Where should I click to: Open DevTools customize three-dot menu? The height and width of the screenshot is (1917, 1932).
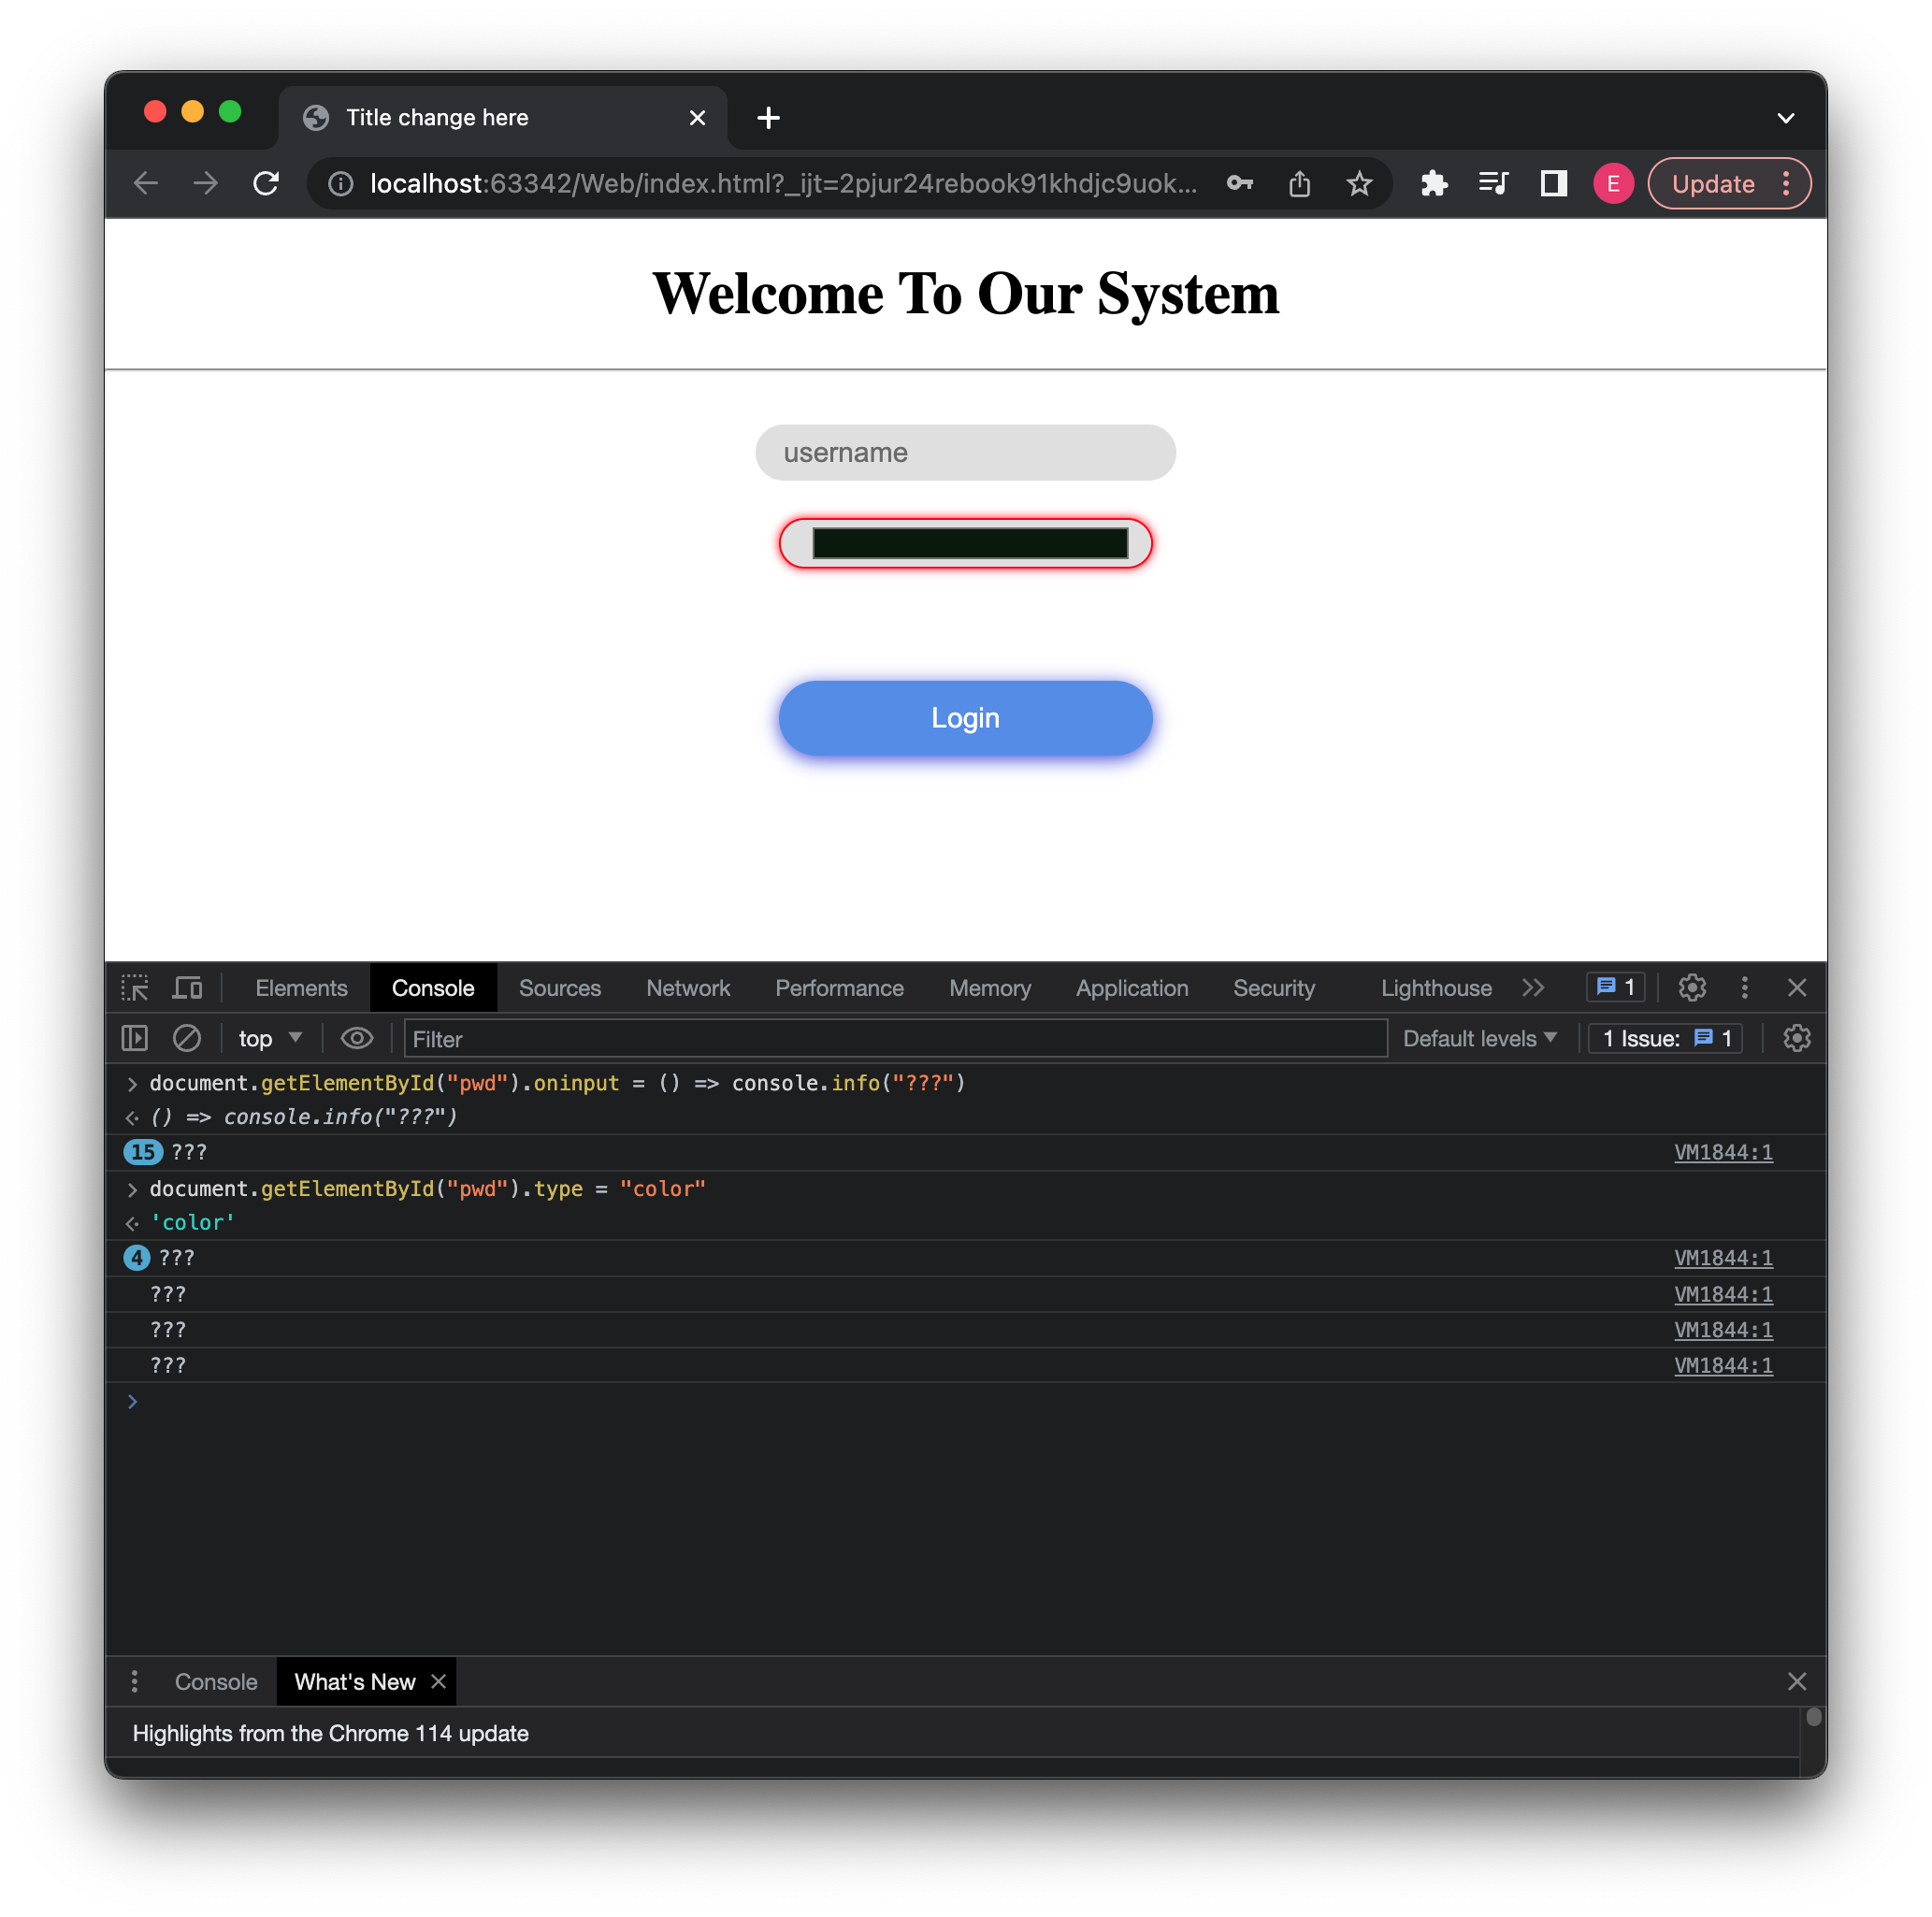click(x=1745, y=988)
